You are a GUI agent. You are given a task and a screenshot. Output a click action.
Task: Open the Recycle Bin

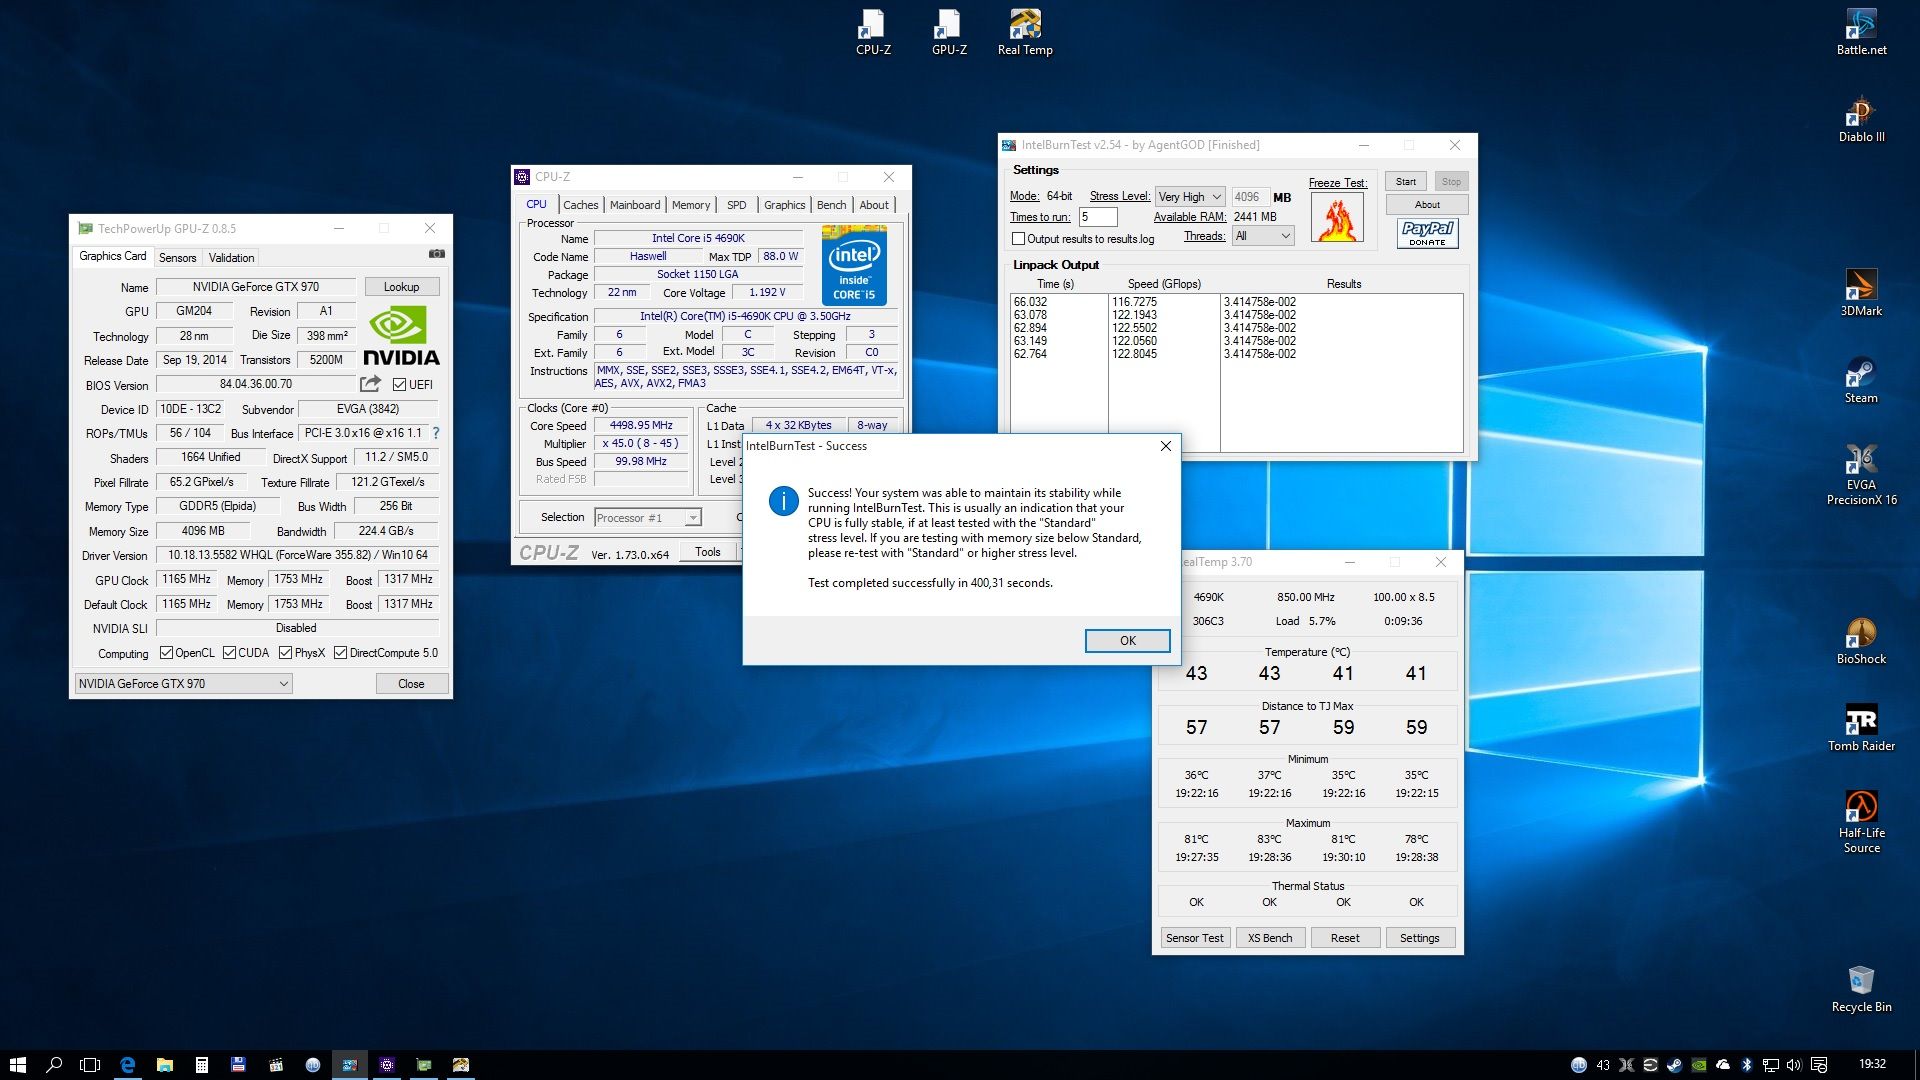tap(1861, 989)
